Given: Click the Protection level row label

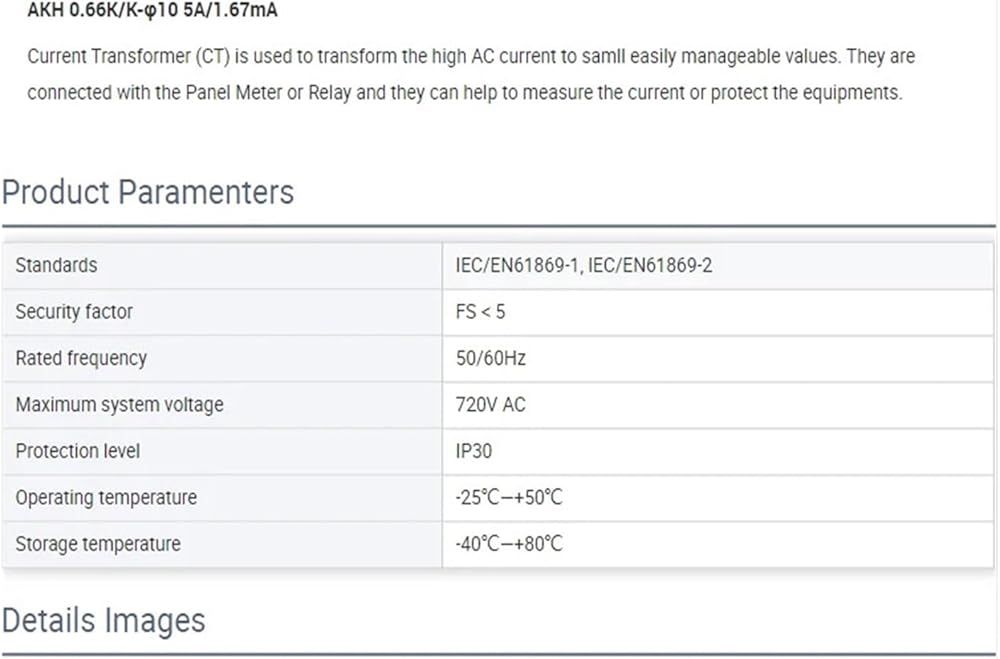Looking at the screenshot, I should 78,451.
